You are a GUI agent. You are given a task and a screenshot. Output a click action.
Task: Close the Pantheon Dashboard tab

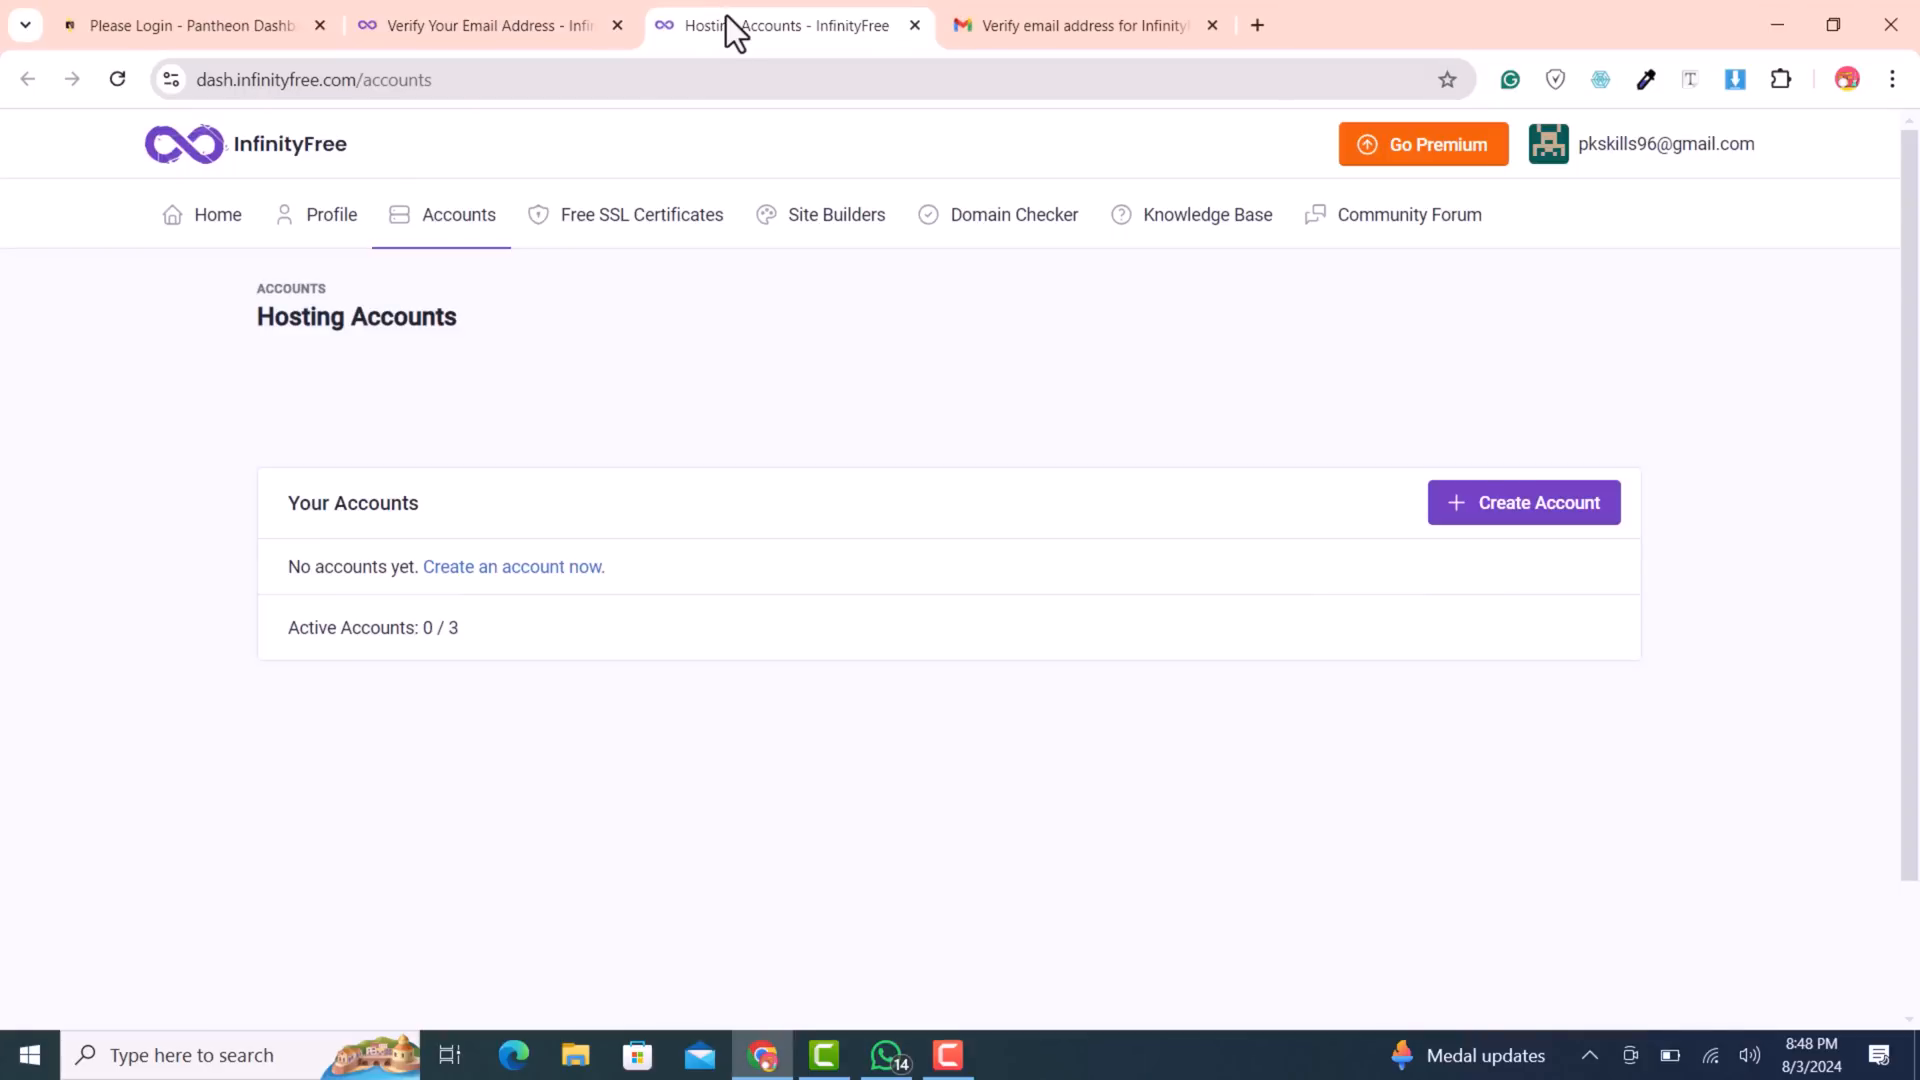(320, 26)
